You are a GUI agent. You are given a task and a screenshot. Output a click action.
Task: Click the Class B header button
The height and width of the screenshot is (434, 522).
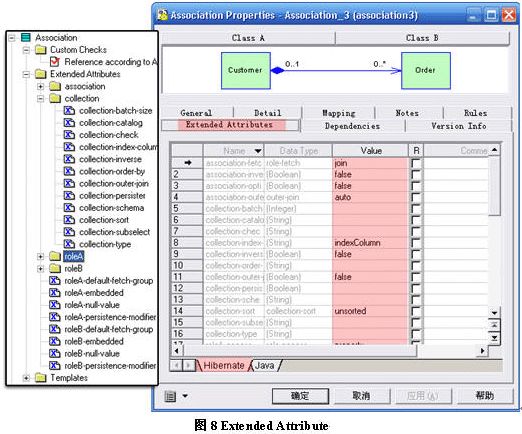(x=422, y=38)
